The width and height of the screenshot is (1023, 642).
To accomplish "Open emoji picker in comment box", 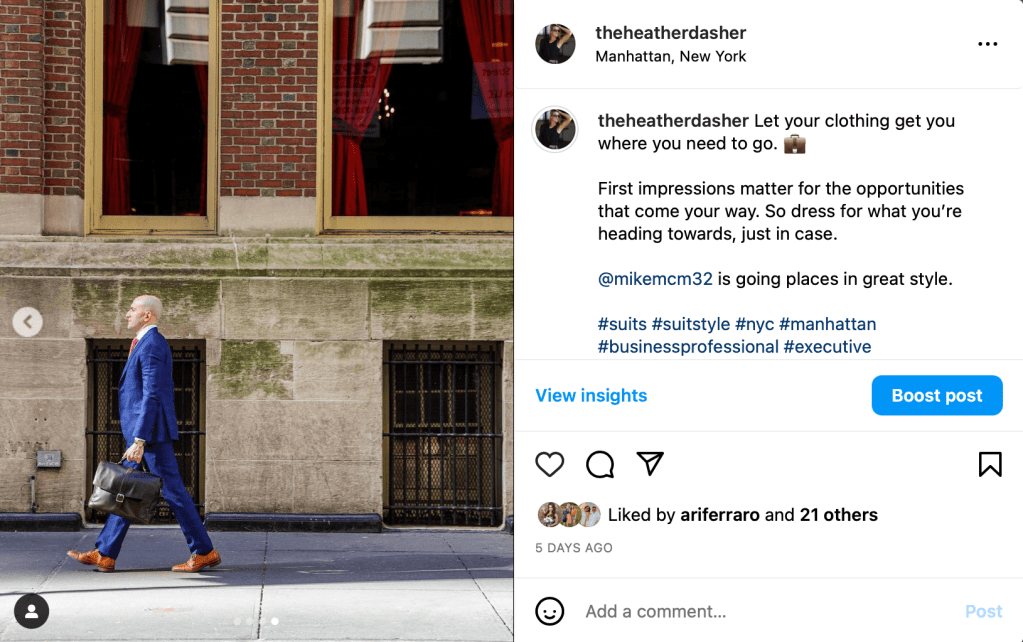I will (549, 611).
